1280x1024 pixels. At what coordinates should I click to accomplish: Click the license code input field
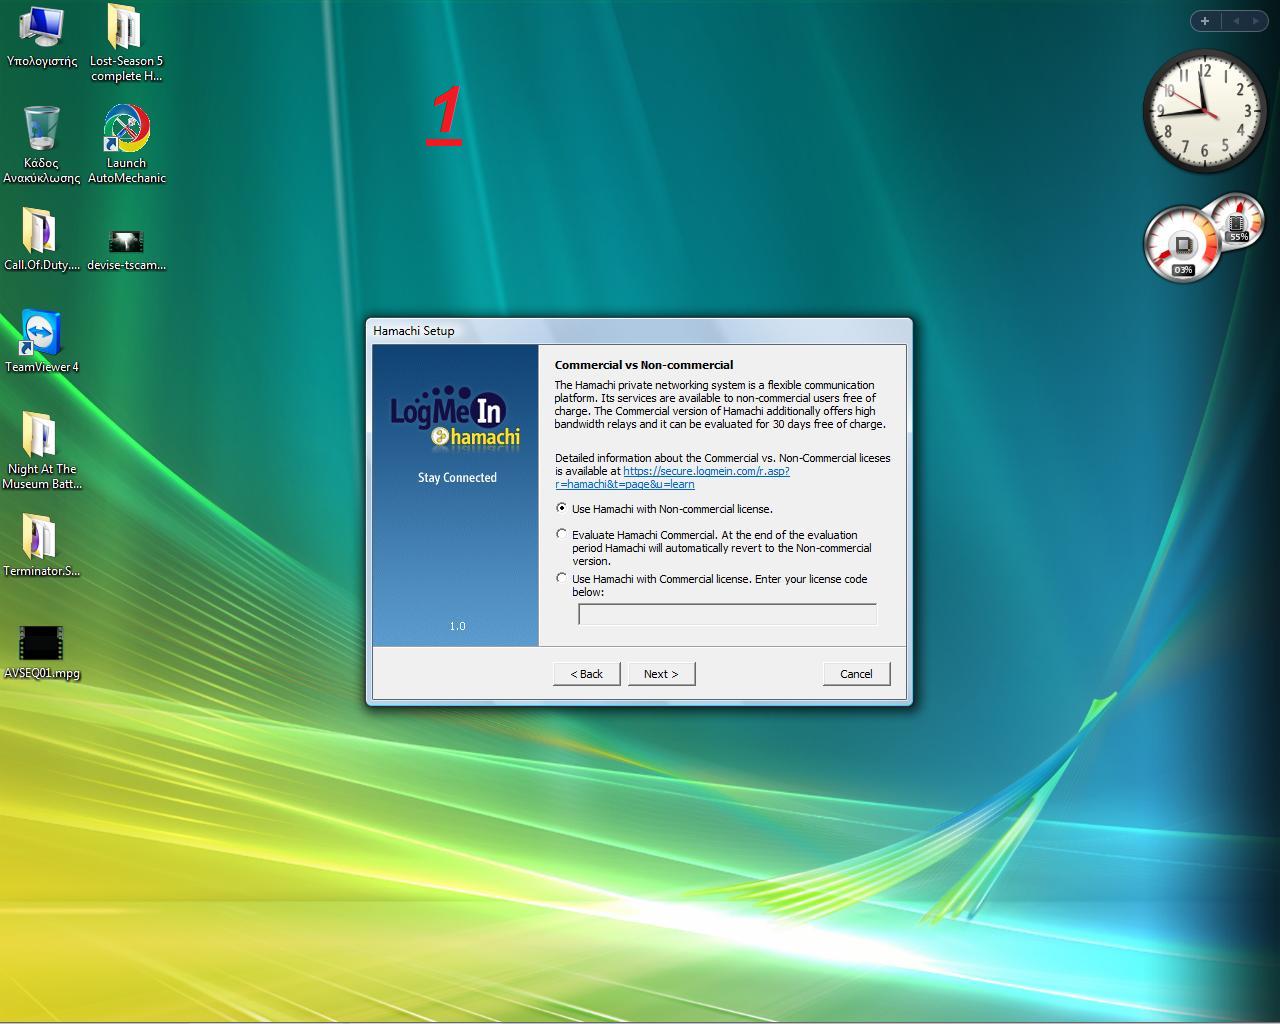727,614
